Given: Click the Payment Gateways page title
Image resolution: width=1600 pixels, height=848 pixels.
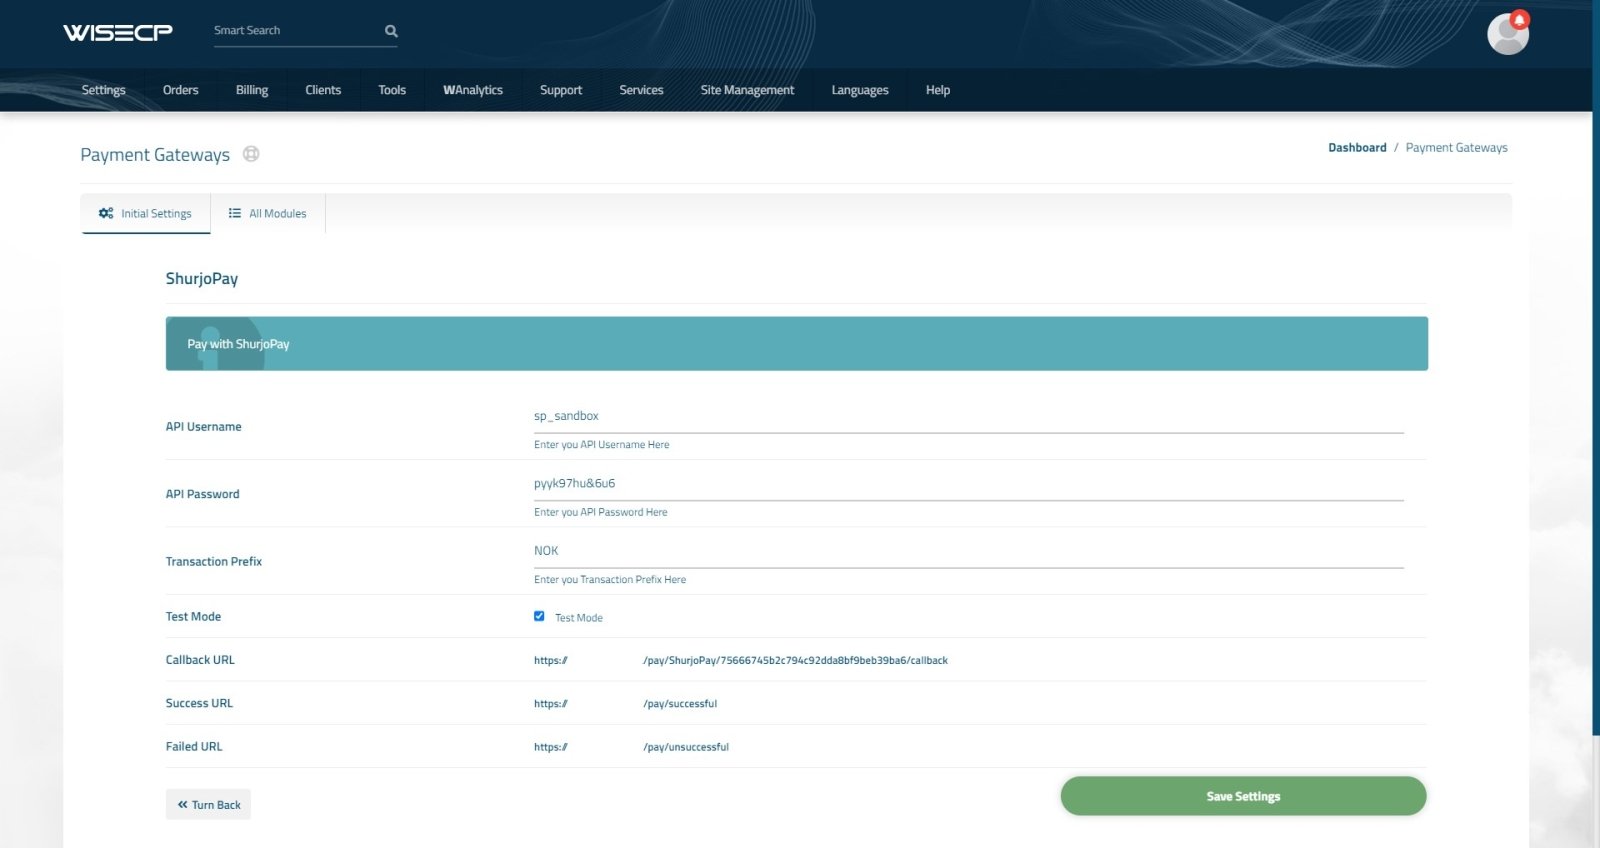Looking at the screenshot, I should (155, 155).
